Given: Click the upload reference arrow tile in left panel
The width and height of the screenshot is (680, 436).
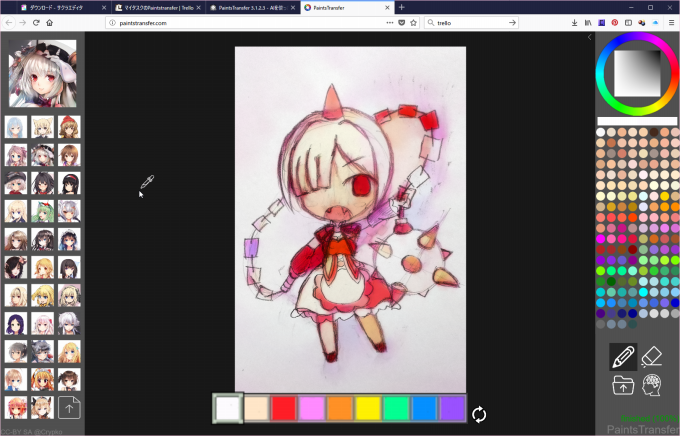Looking at the screenshot, I should [x=69, y=408].
